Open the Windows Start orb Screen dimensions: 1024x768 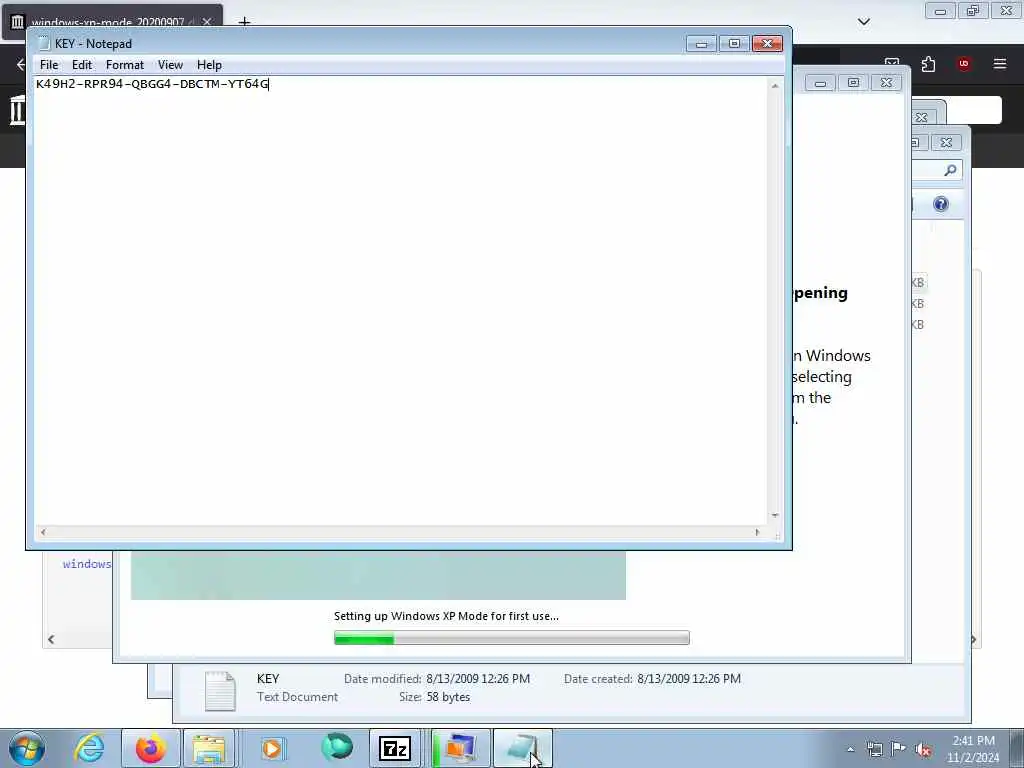click(x=27, y=748)
